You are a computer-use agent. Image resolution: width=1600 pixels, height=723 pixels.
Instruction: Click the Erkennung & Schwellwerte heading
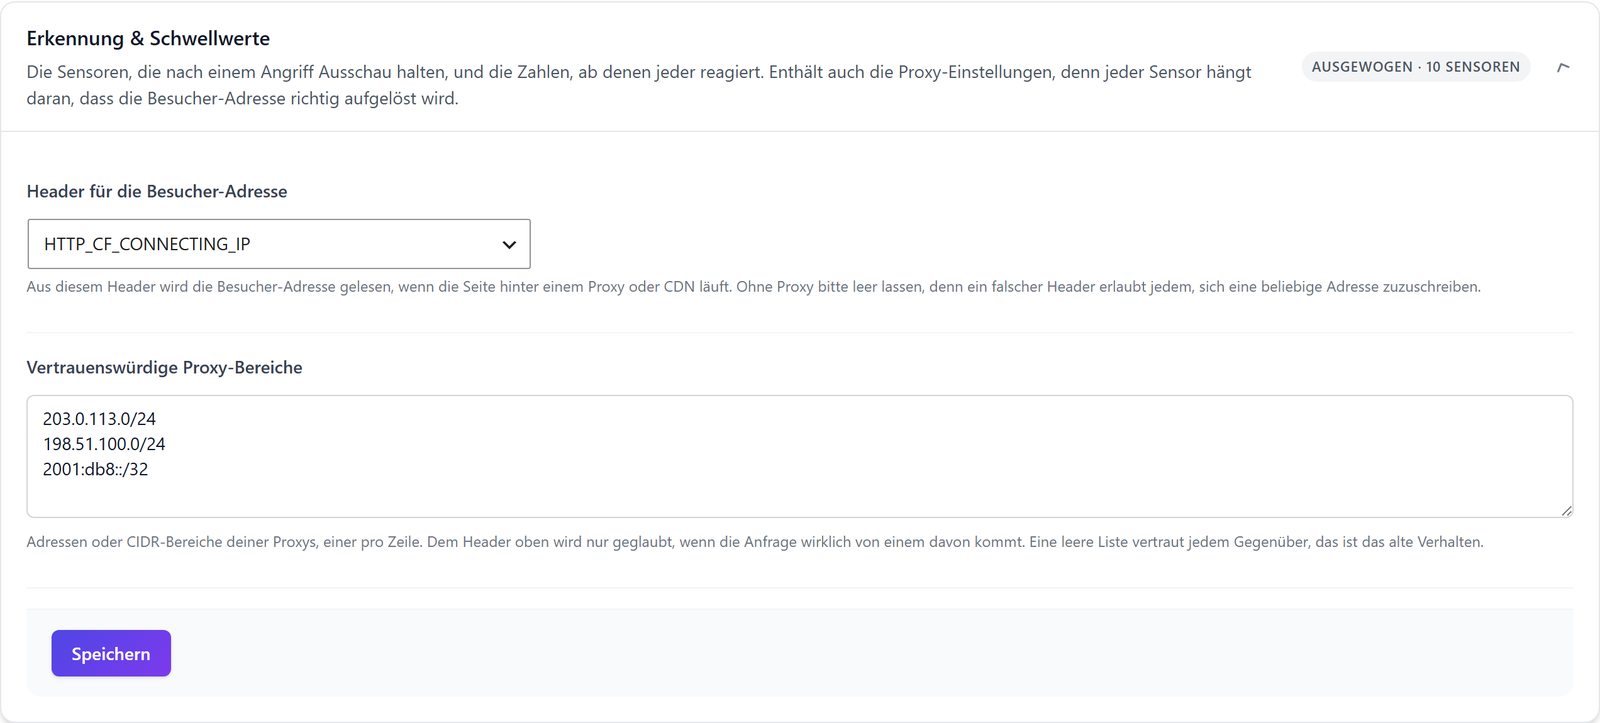click(x=148, y=39)
